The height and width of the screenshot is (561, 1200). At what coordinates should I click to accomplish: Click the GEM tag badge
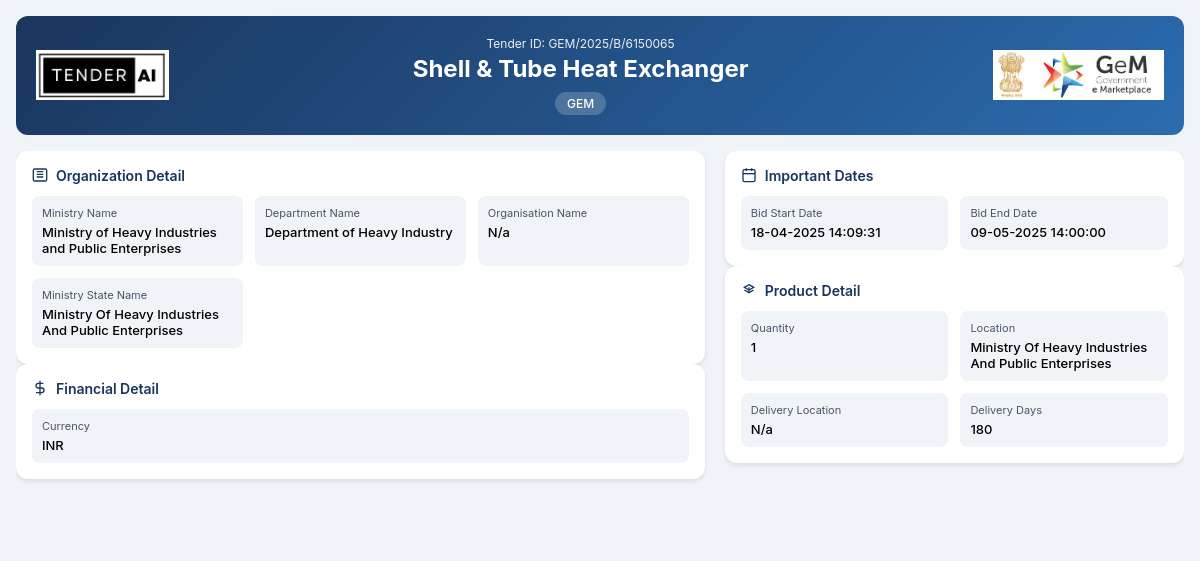(580, 103)
